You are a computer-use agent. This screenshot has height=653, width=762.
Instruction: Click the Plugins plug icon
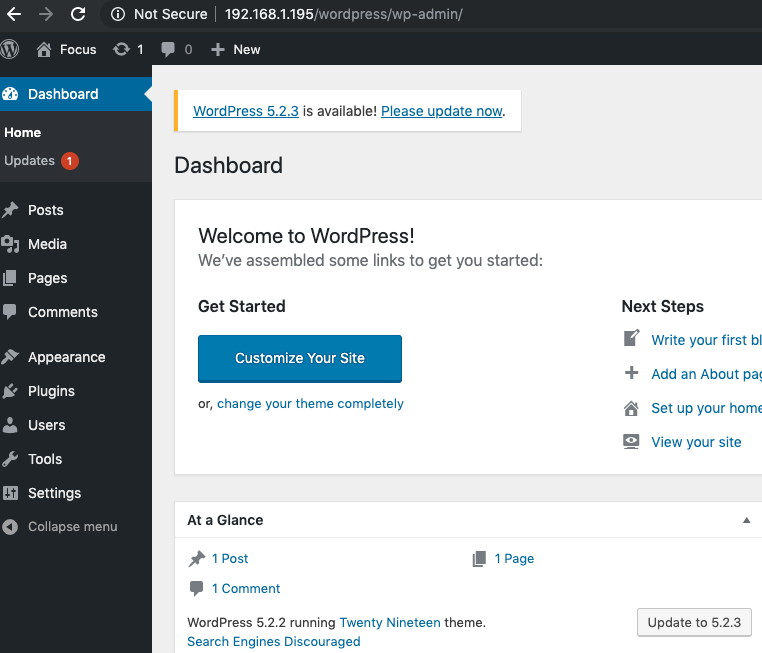10,391
